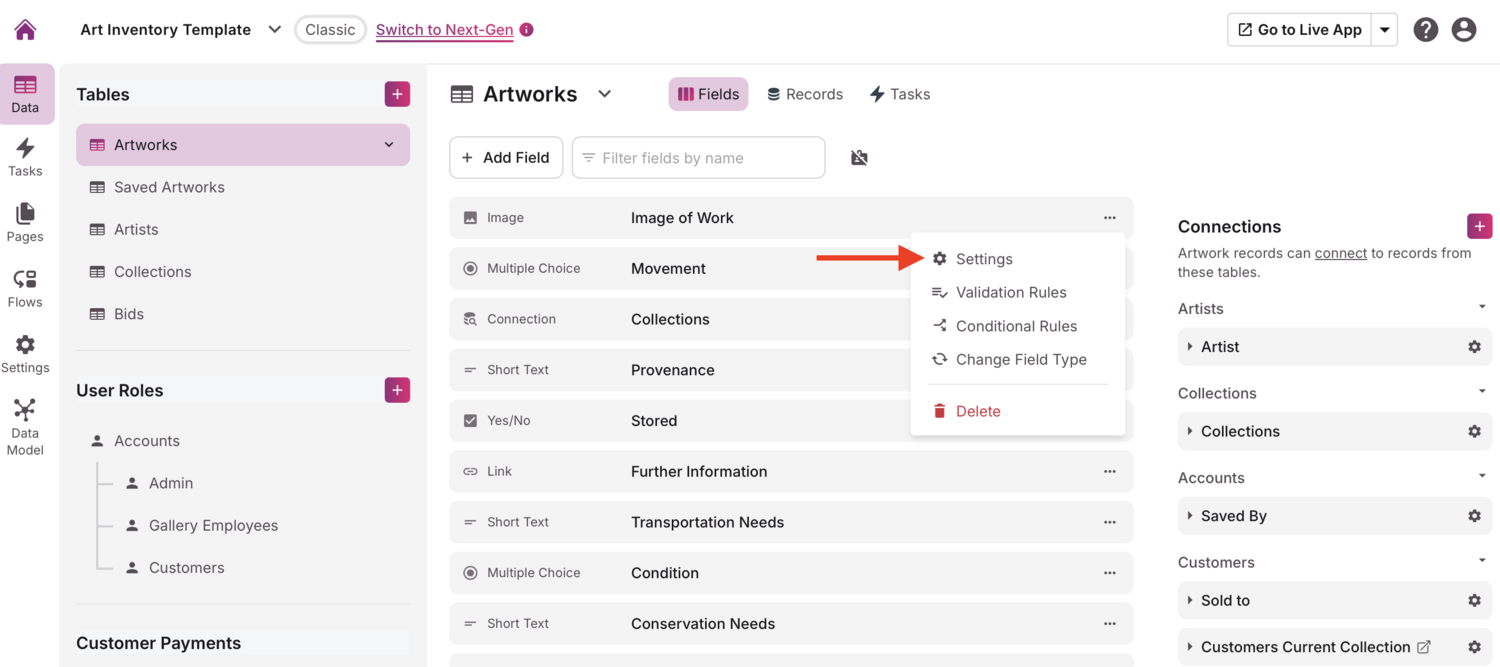The width and height of the screenshot is (1500, 667).
Task: Open Settings from the left sidebar
Action: click(x=26, y=352)
